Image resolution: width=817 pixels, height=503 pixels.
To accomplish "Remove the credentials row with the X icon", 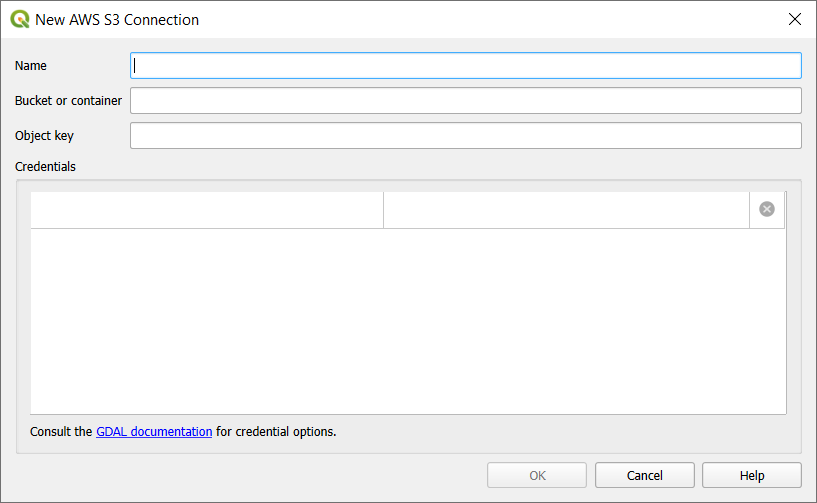I will 767,209.
